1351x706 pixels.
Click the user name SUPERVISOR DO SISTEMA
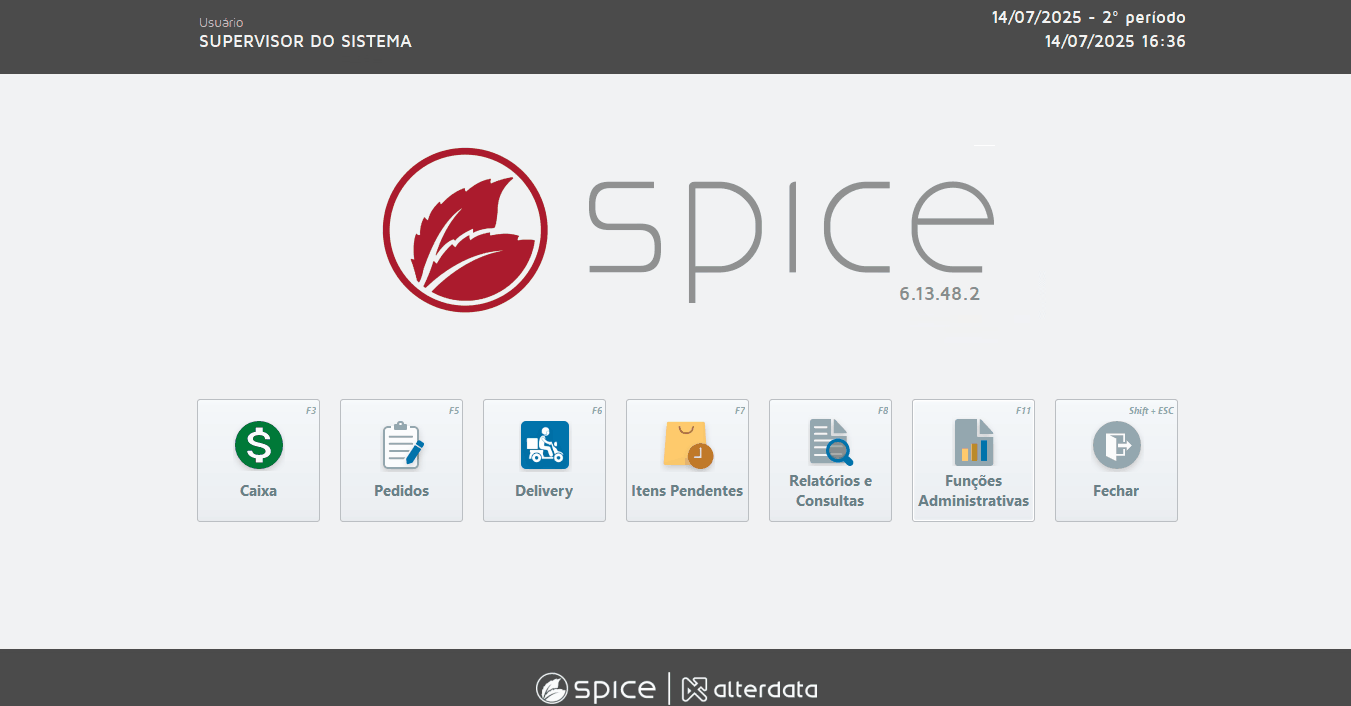point(305,42)
